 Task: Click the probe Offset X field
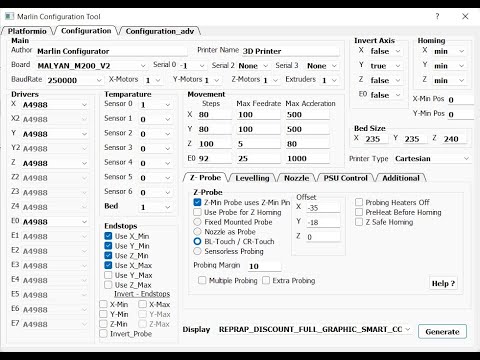click(323, 208)
